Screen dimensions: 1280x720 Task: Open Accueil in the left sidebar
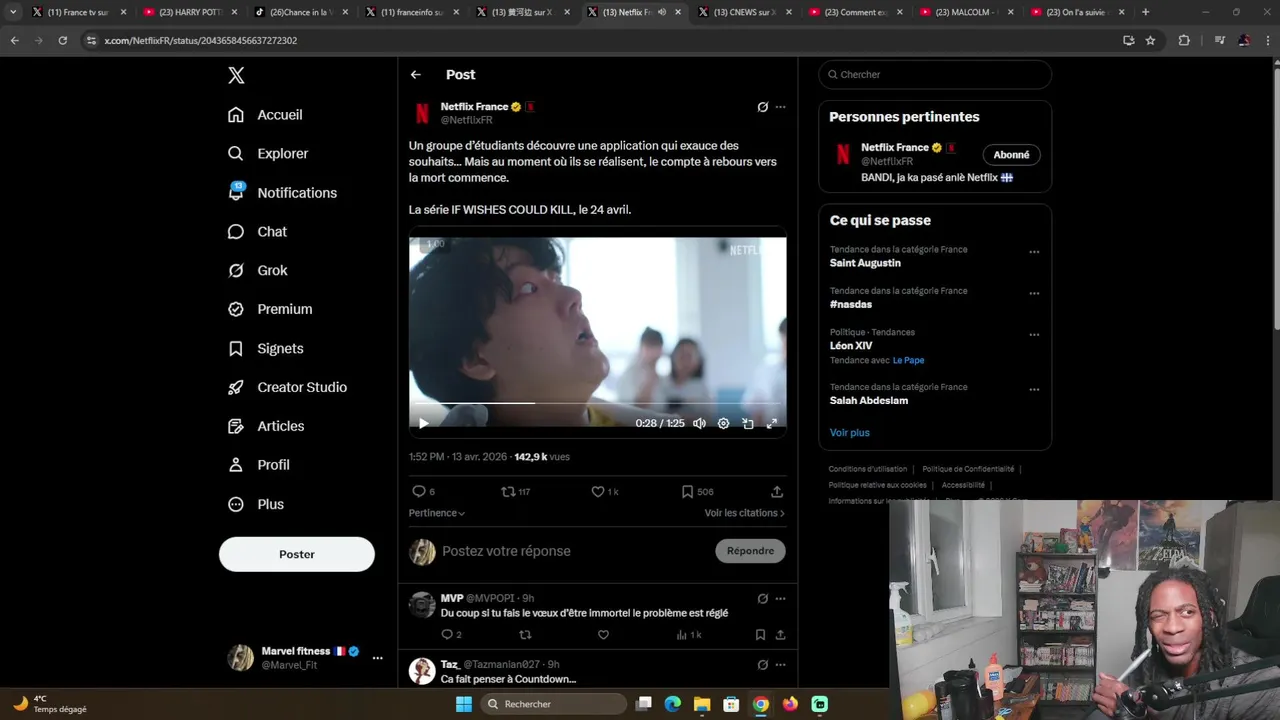(x=265, y=115)
